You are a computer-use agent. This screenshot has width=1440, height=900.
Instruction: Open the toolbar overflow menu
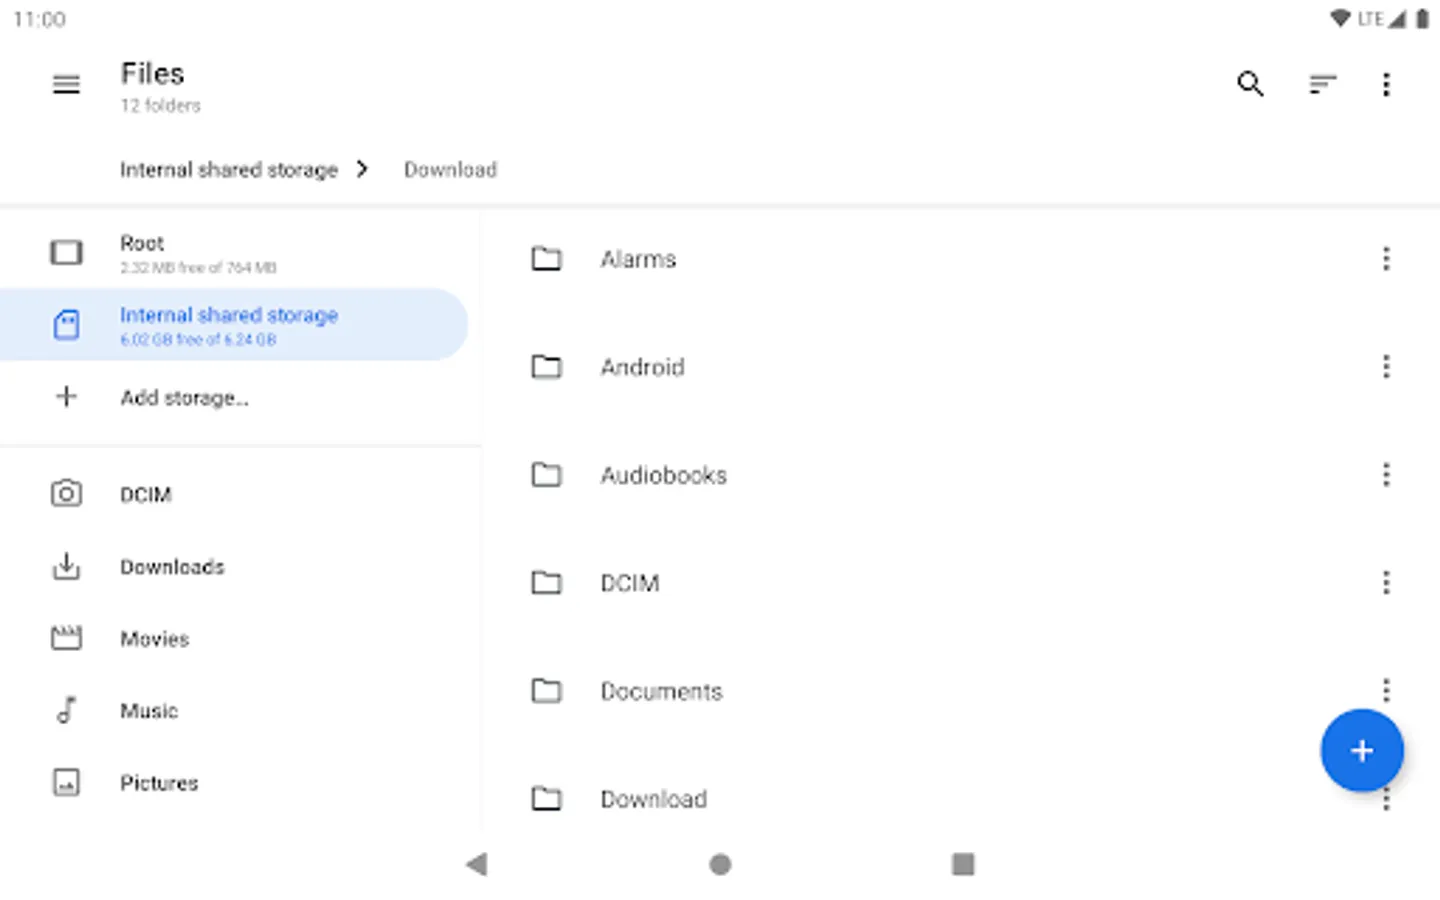click(x=1386, y=85)
